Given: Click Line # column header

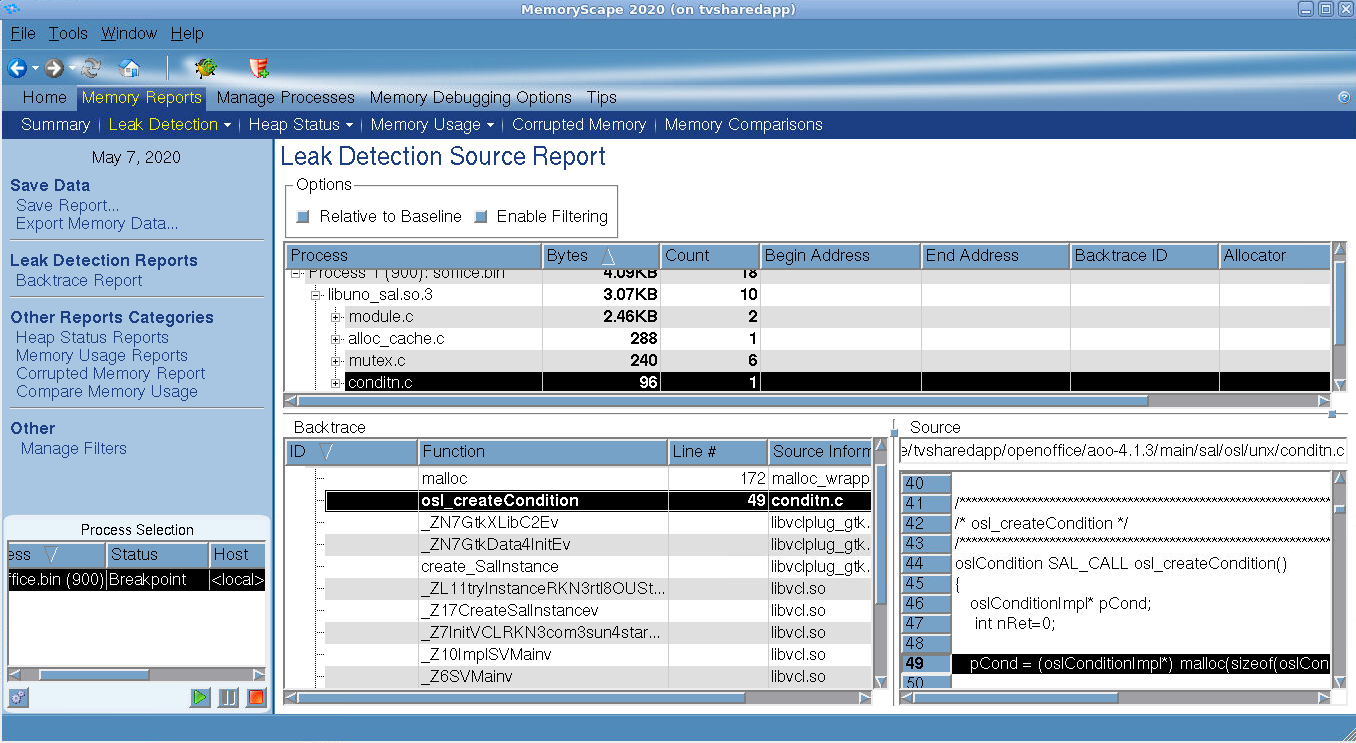Looking at the screenshot, I should pos(718,452).
